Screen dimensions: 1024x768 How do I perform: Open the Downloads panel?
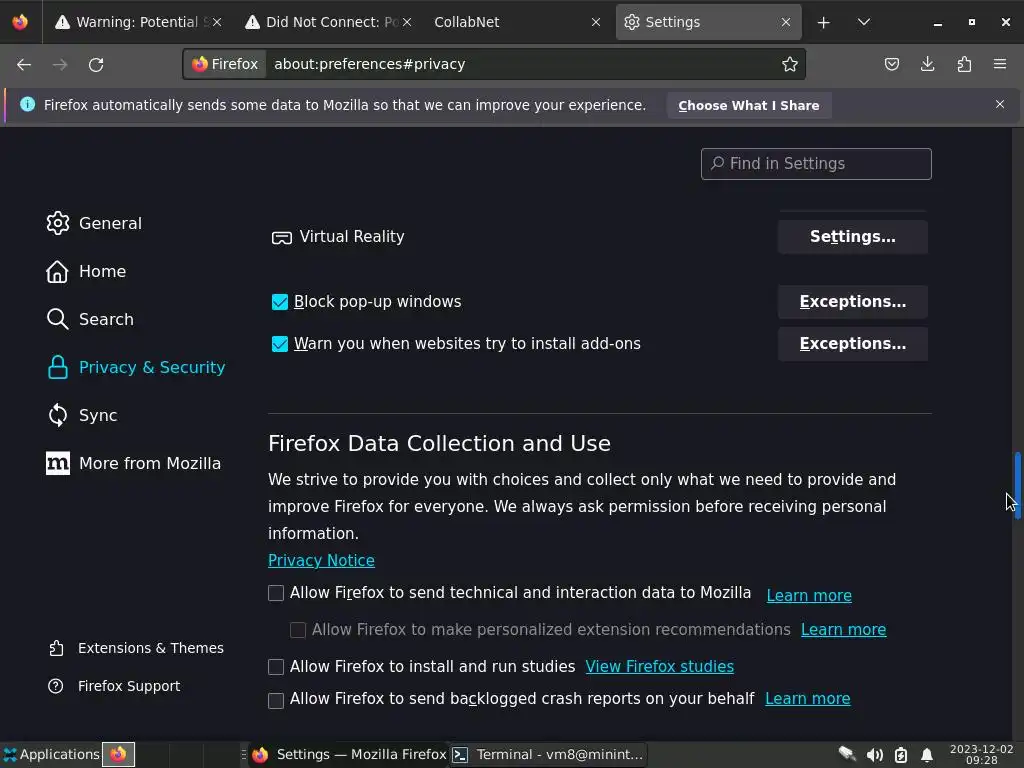pyautogui.click(x=927, y=64)
